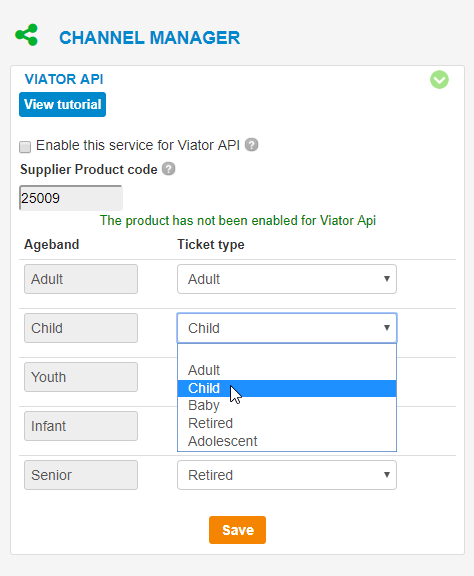This screenshot has width=474, height=576.
Task: Open the Senior row Retired dropdown
Action: [287, 475]
